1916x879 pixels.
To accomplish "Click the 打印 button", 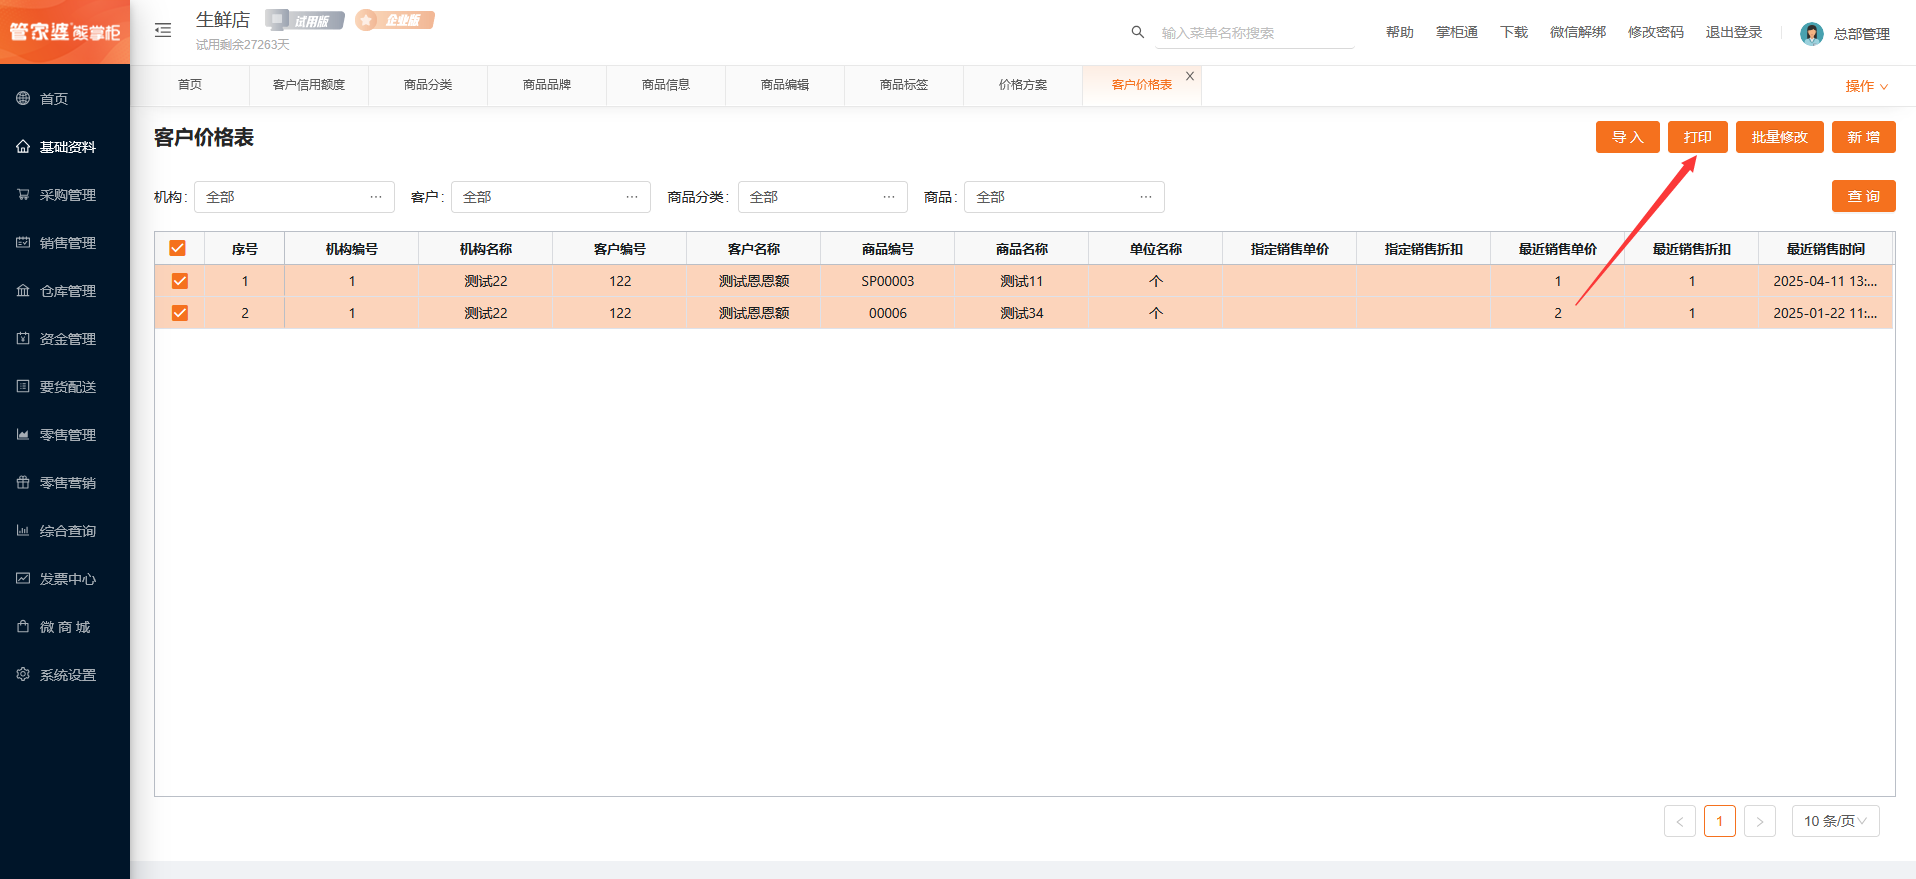I will coord(1697,137).
